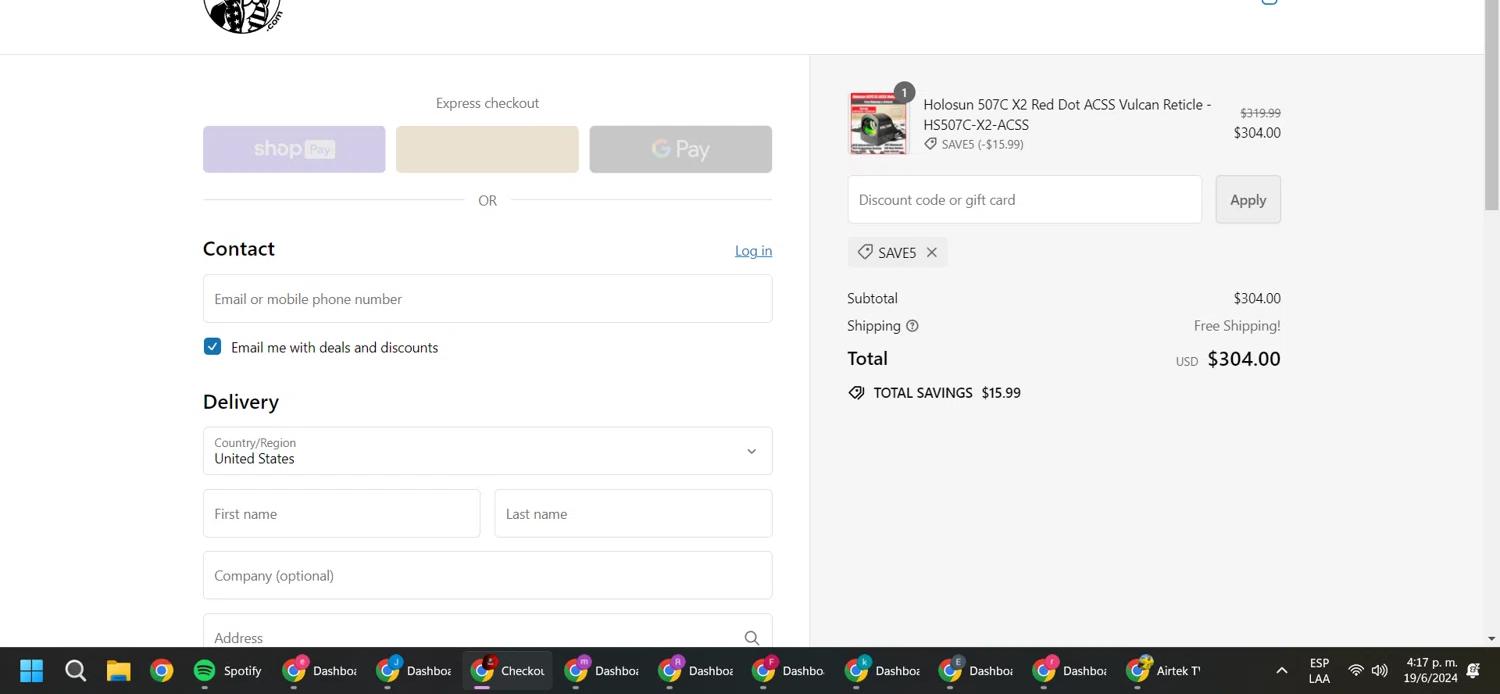Image resolution: width=1500 pixels, height=694 pixels.
Task: Click the shipping info question mark icon
Action: 912,326
